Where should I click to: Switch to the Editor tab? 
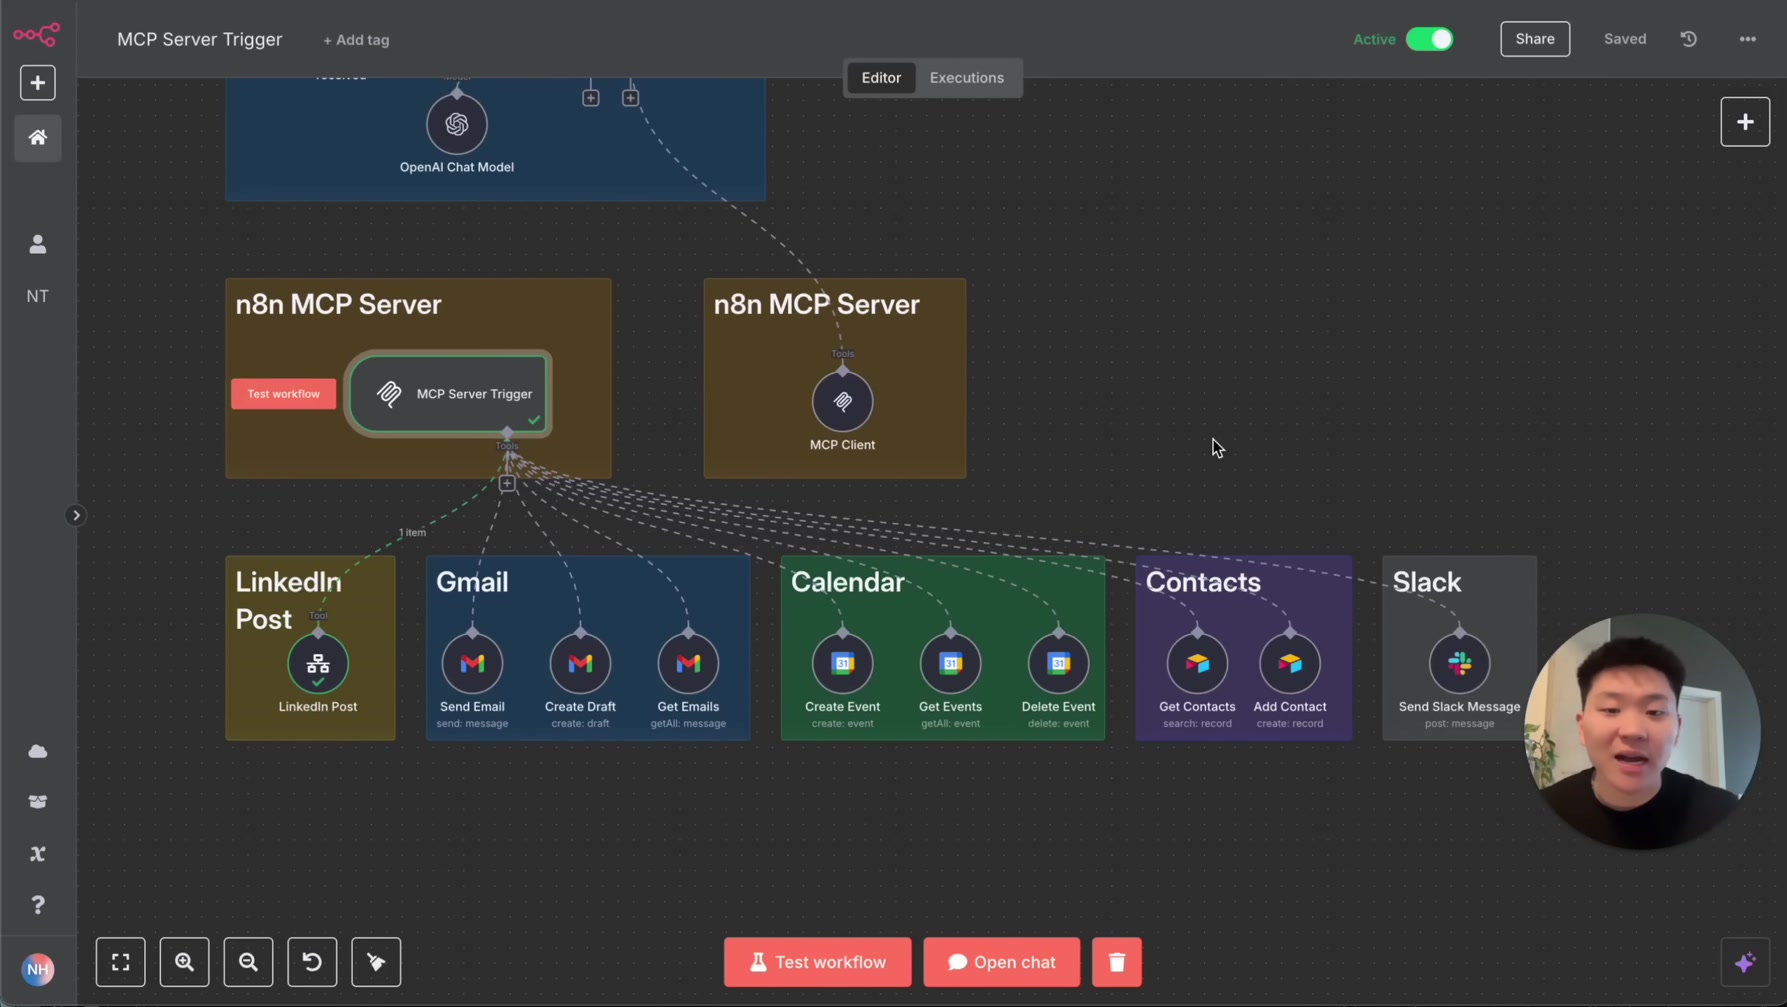[x=881, y=78]
